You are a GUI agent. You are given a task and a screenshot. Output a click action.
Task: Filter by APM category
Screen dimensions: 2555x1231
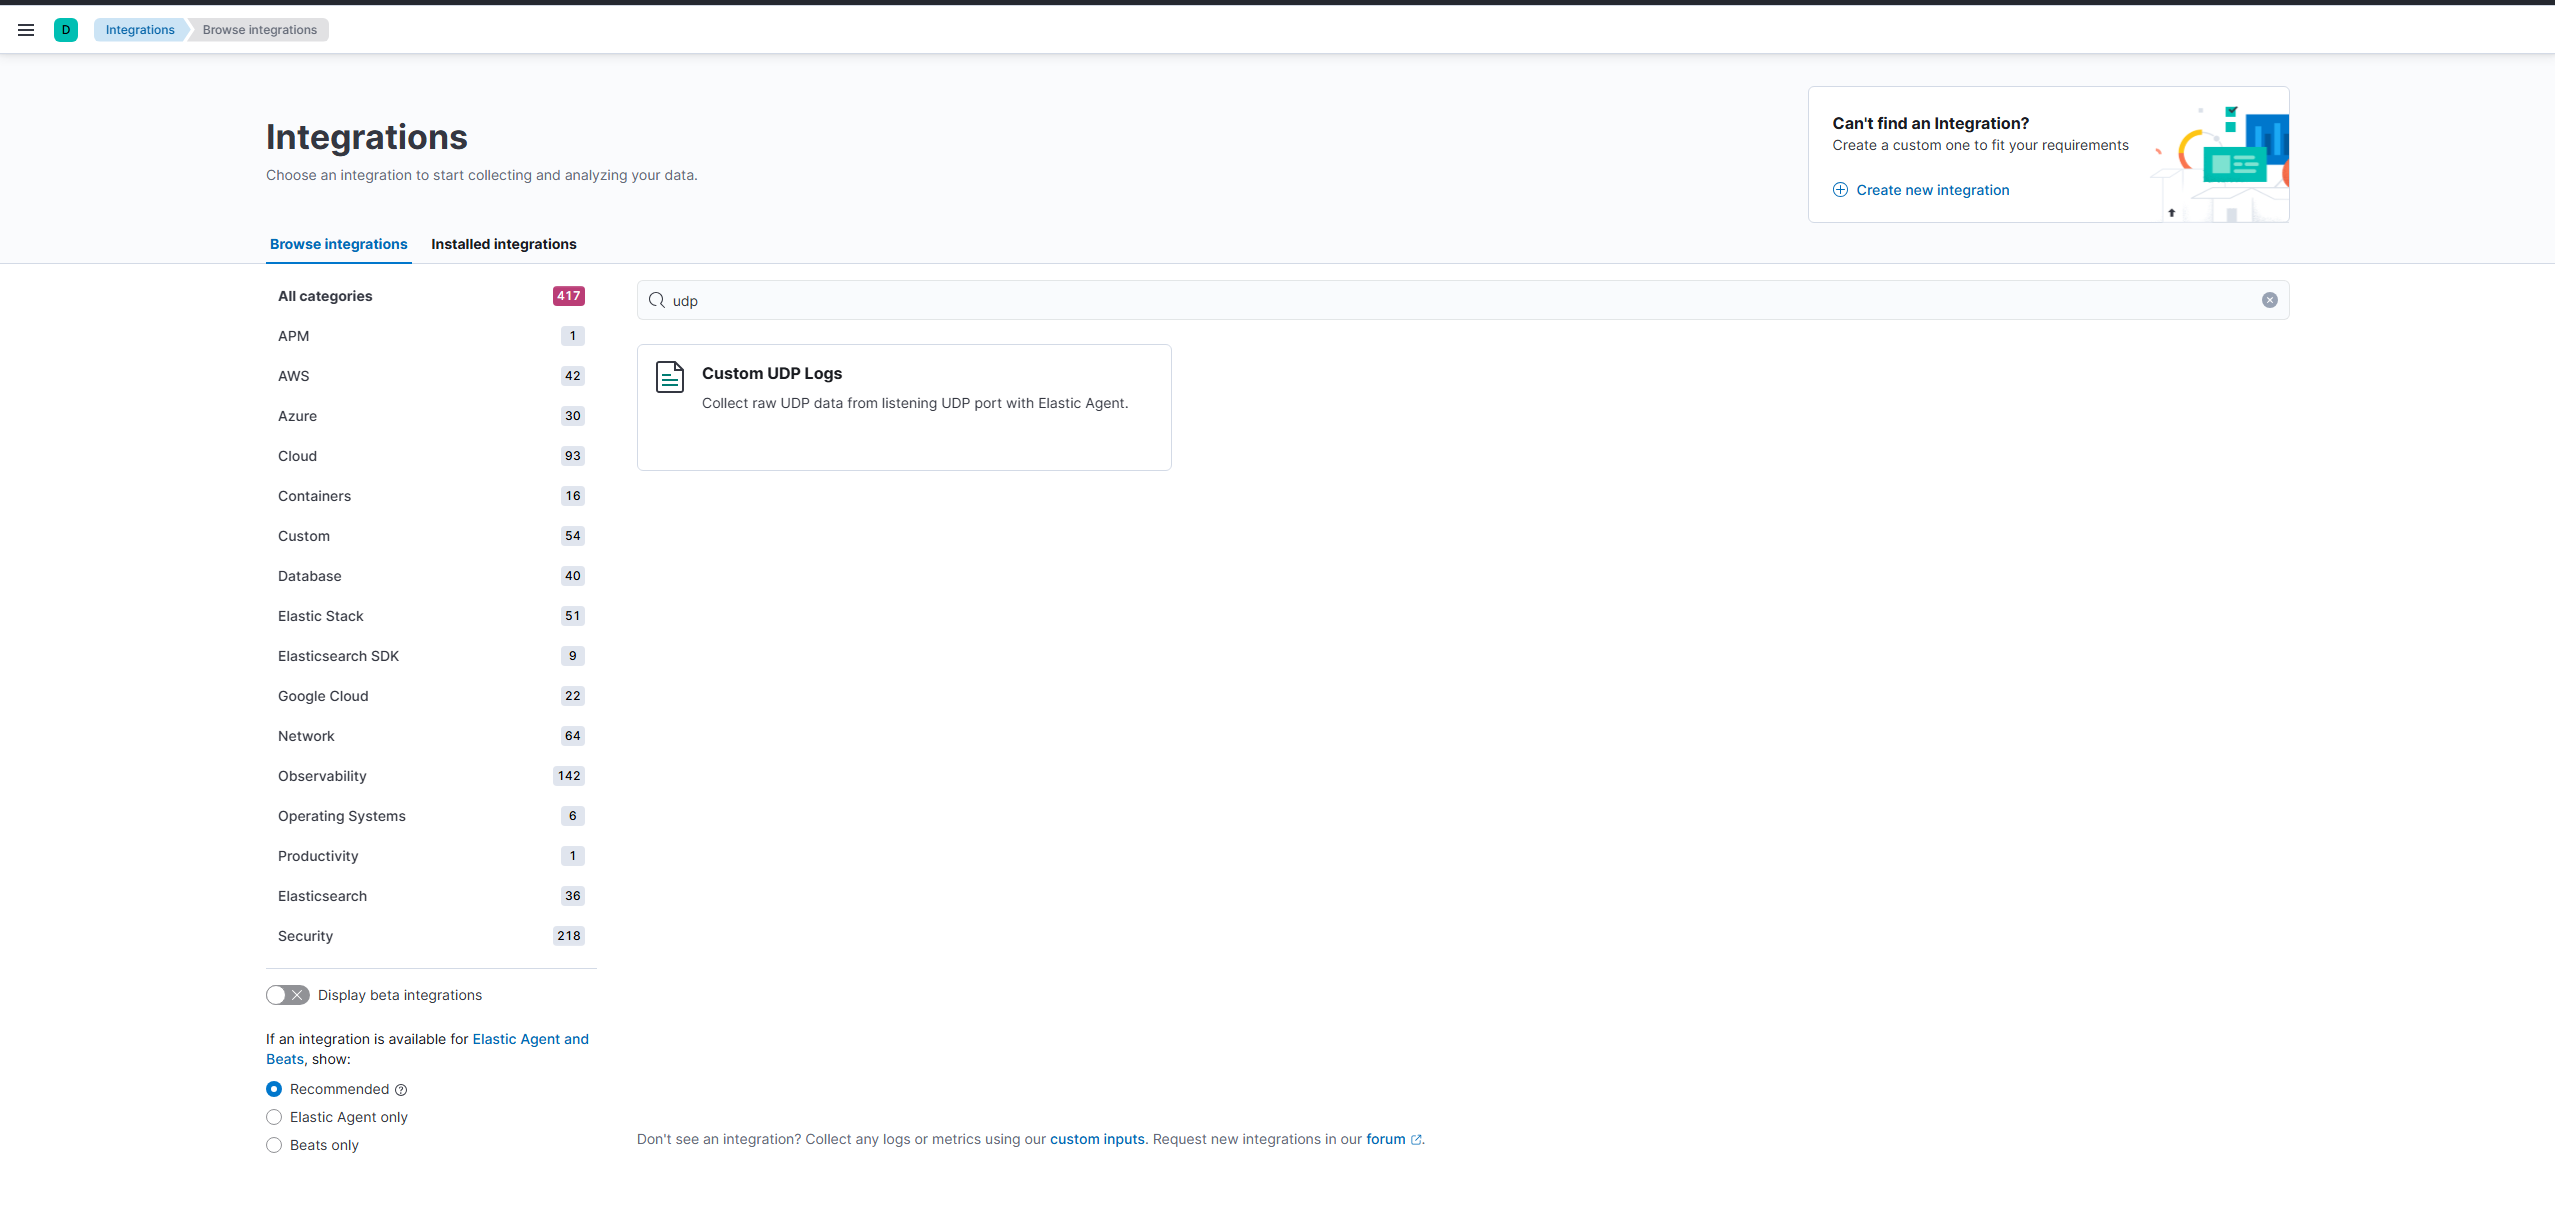pyautogui.click(x=431, y=336)
